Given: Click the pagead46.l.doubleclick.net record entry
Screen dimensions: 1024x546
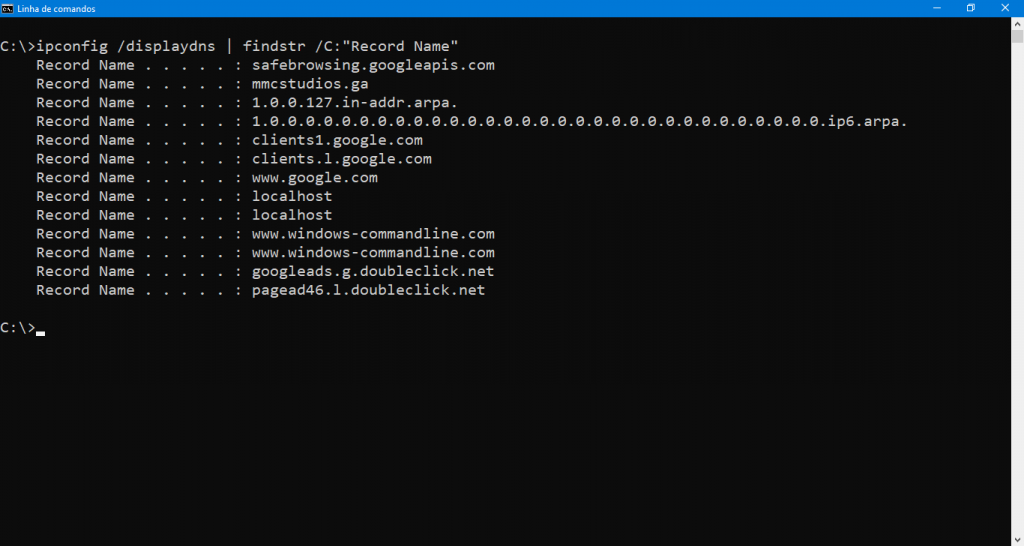Looking at the screenshot, I should (x=368, y=290).
